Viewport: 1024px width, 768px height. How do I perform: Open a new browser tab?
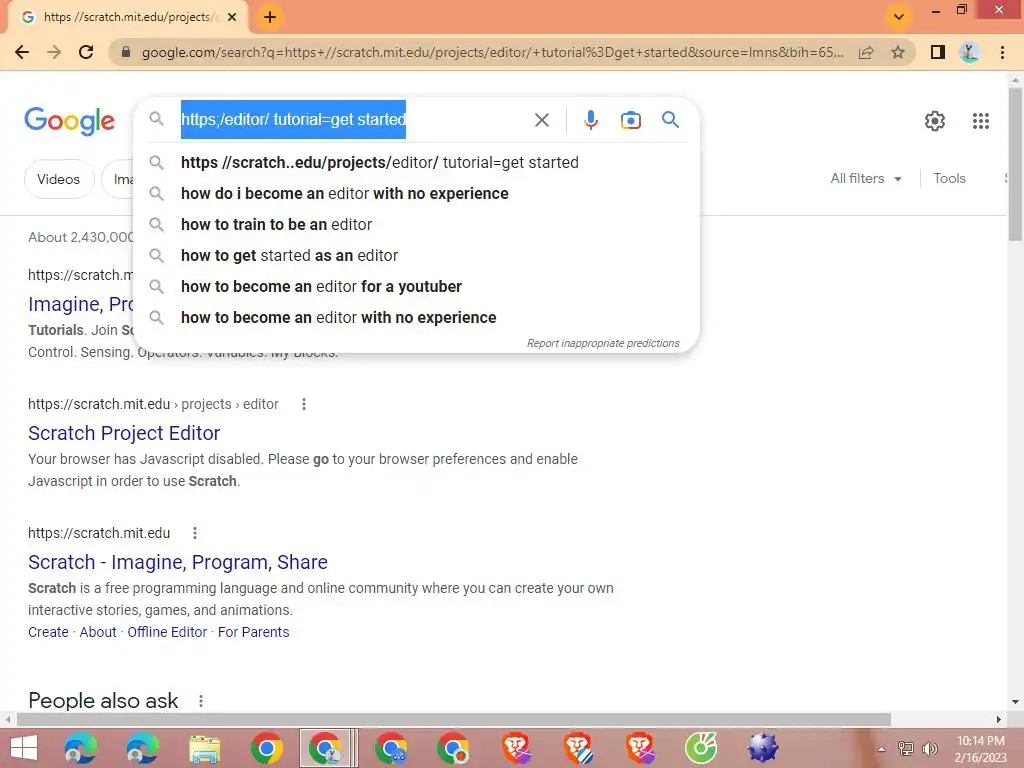tap(270, 17)
